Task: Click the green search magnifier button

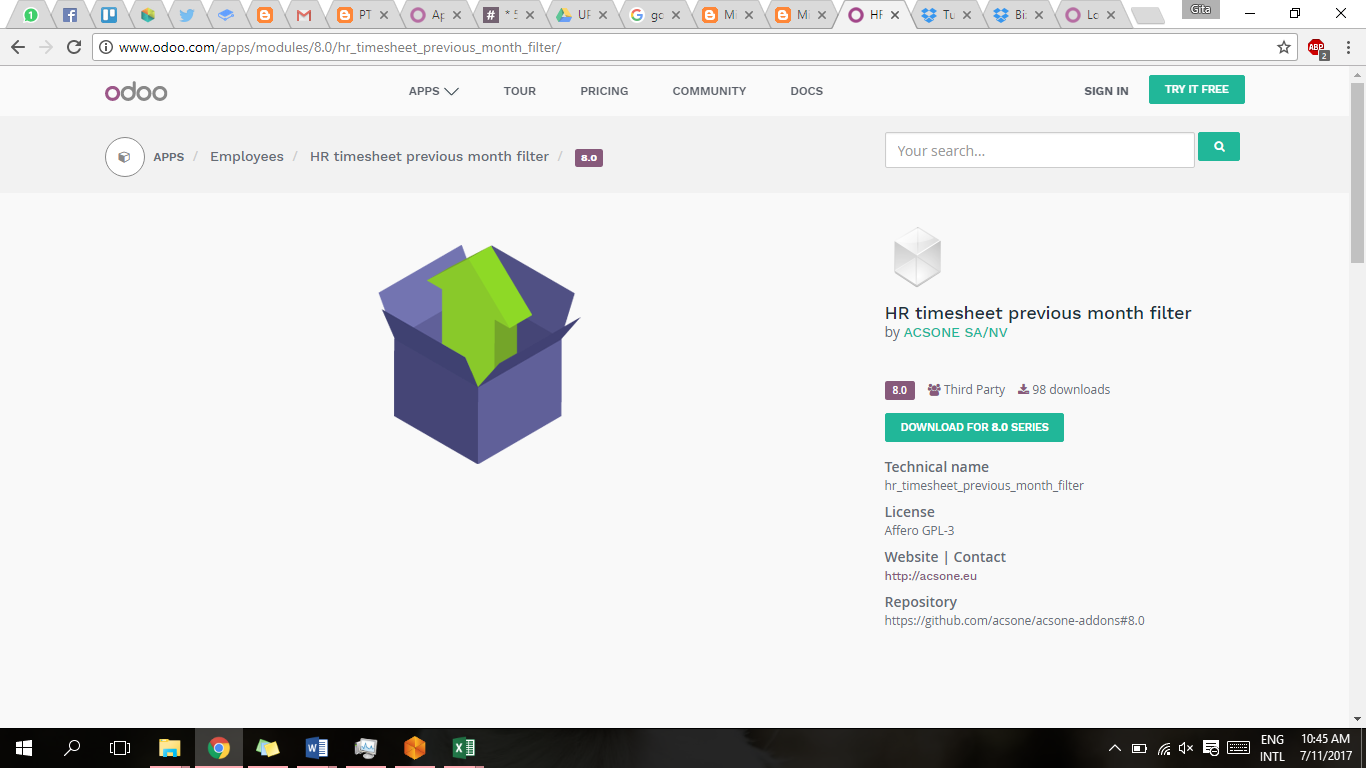Action: click(1219, 146)
